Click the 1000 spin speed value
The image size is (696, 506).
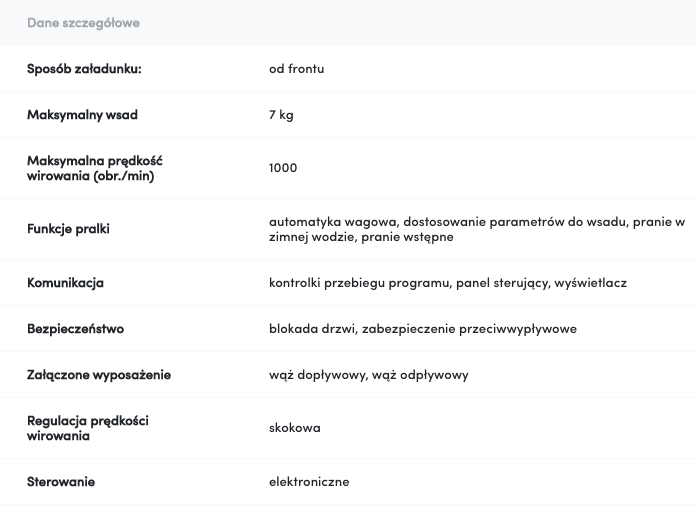click(x=283, y=168)
